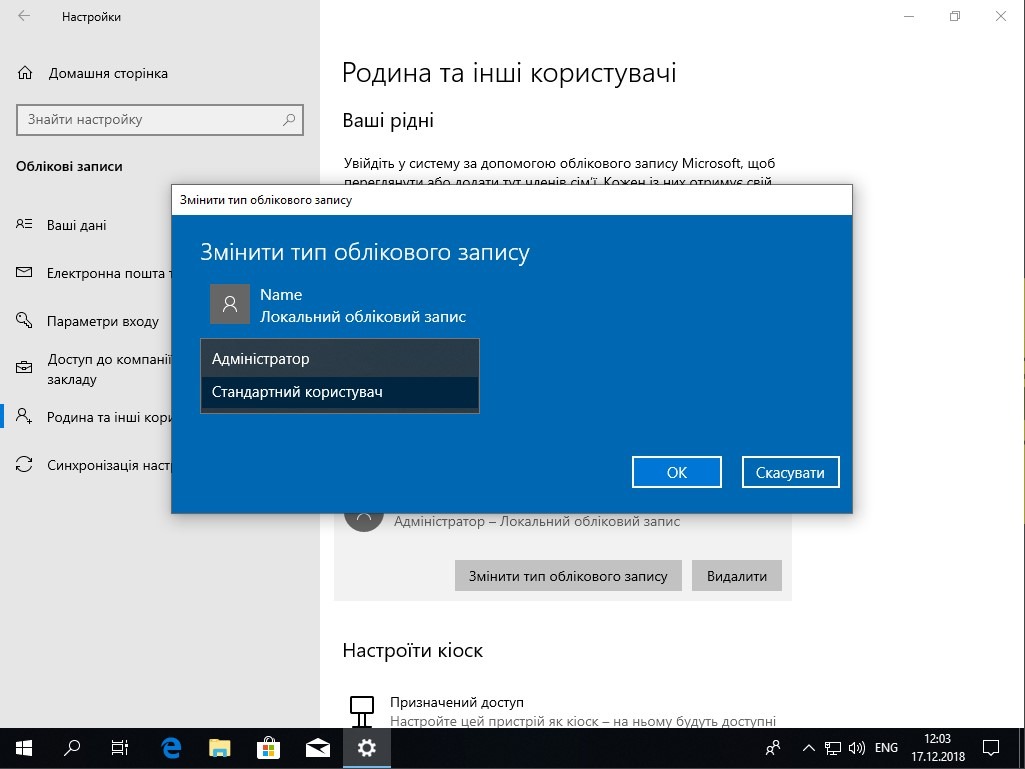Screen dimensions: 1025x769
Task: Open Microsoft Store taskbar icon
Action: (269, 747)
